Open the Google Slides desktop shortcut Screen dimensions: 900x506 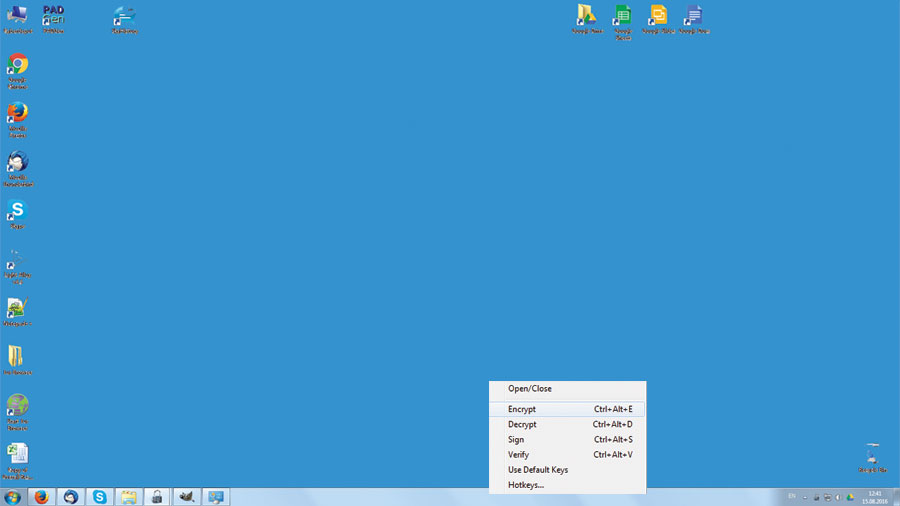tap(658, 19)
